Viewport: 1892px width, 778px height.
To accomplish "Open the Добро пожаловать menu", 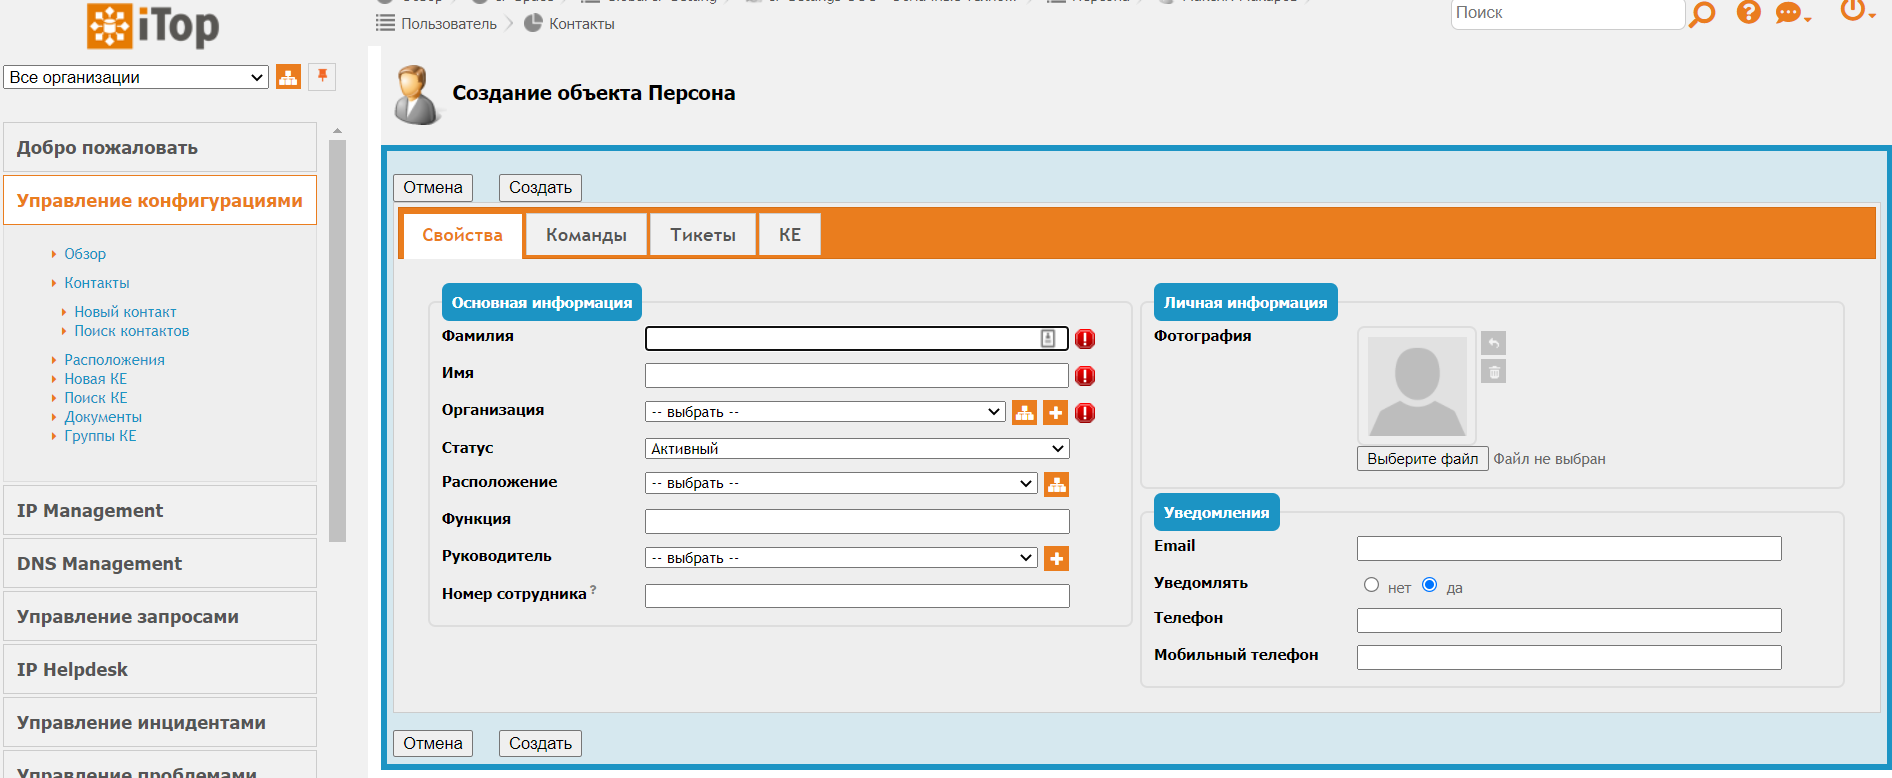I will (x=160, y=147).
